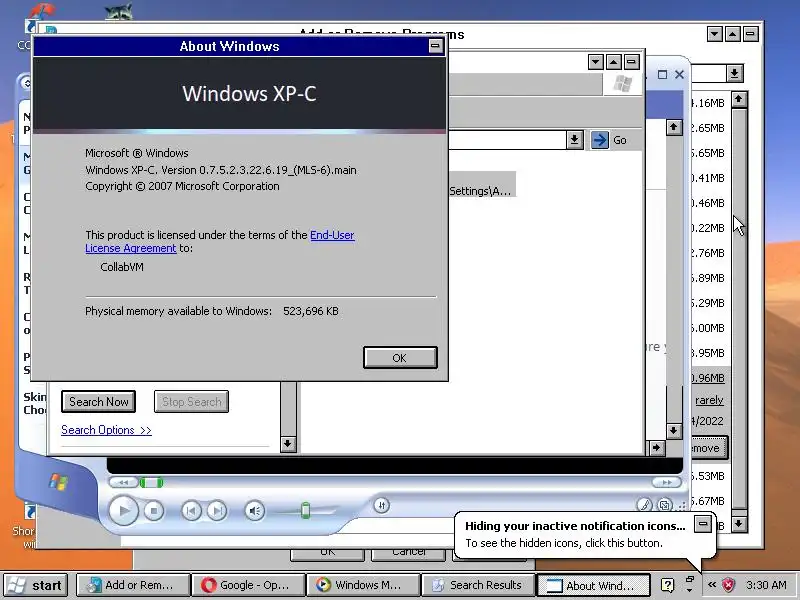This screenshot has height=600, width=800.
Task: Open the address bar dropdown next to Go
Action: pos(574,140)
